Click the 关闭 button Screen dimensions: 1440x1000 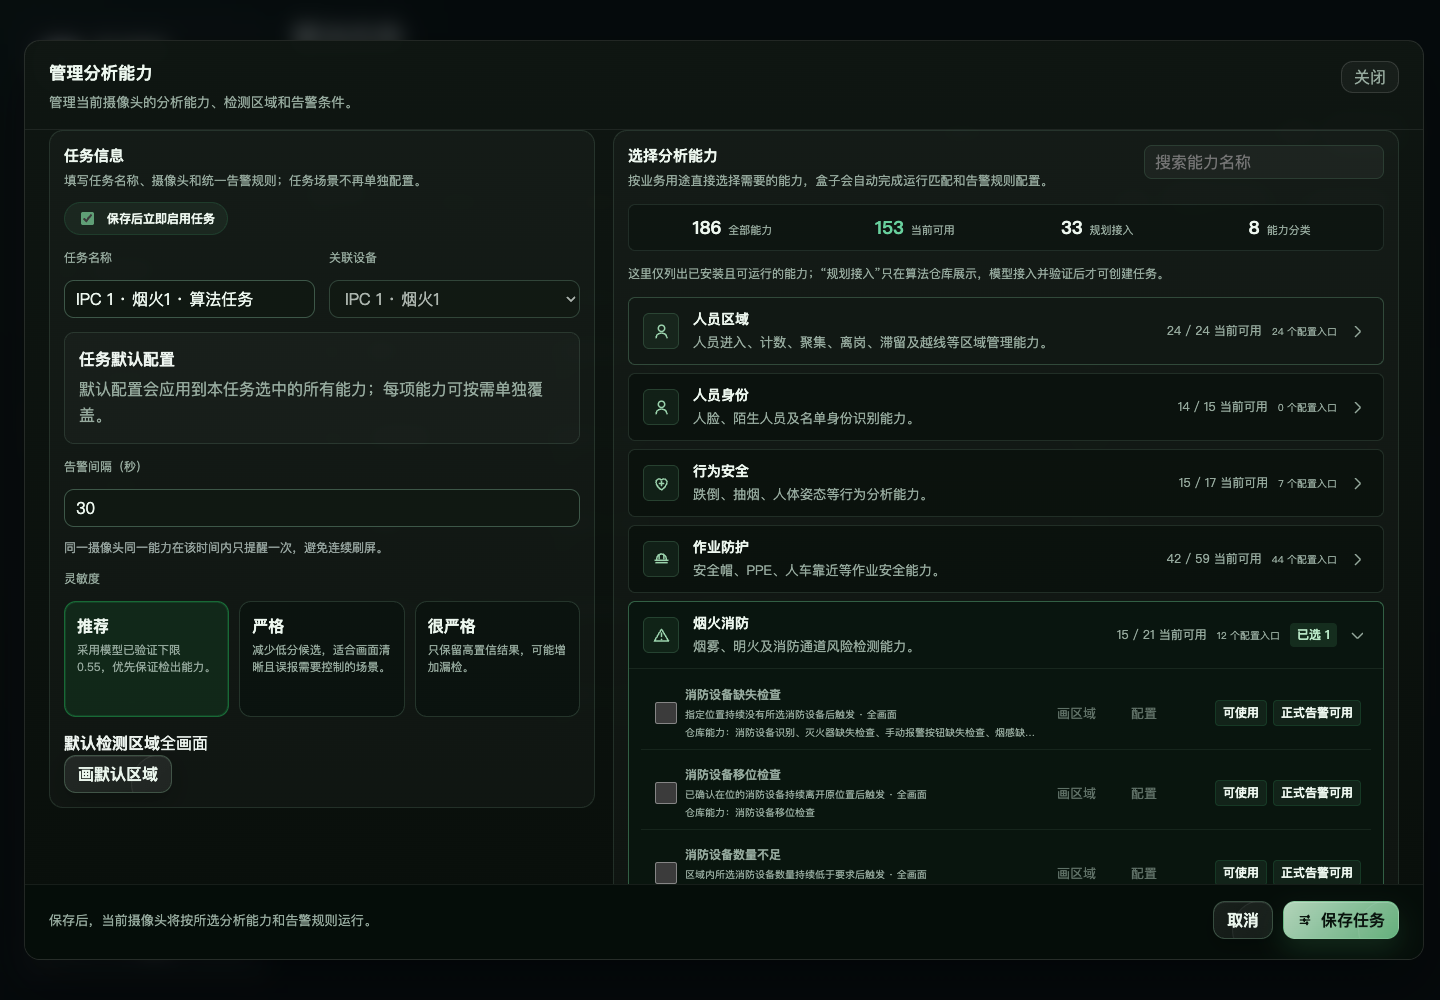pyautogui.click(x=1370, y=77)
